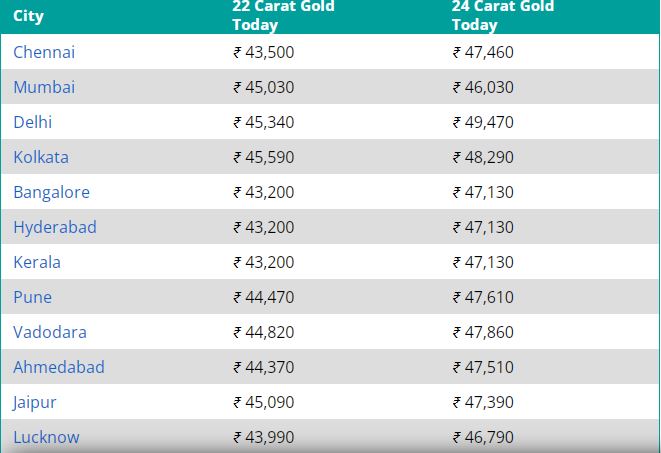661x453 pixels.
Task: Click Delhi's 24 carat price ₹ 49,470
Action: [x=483, y=122]
